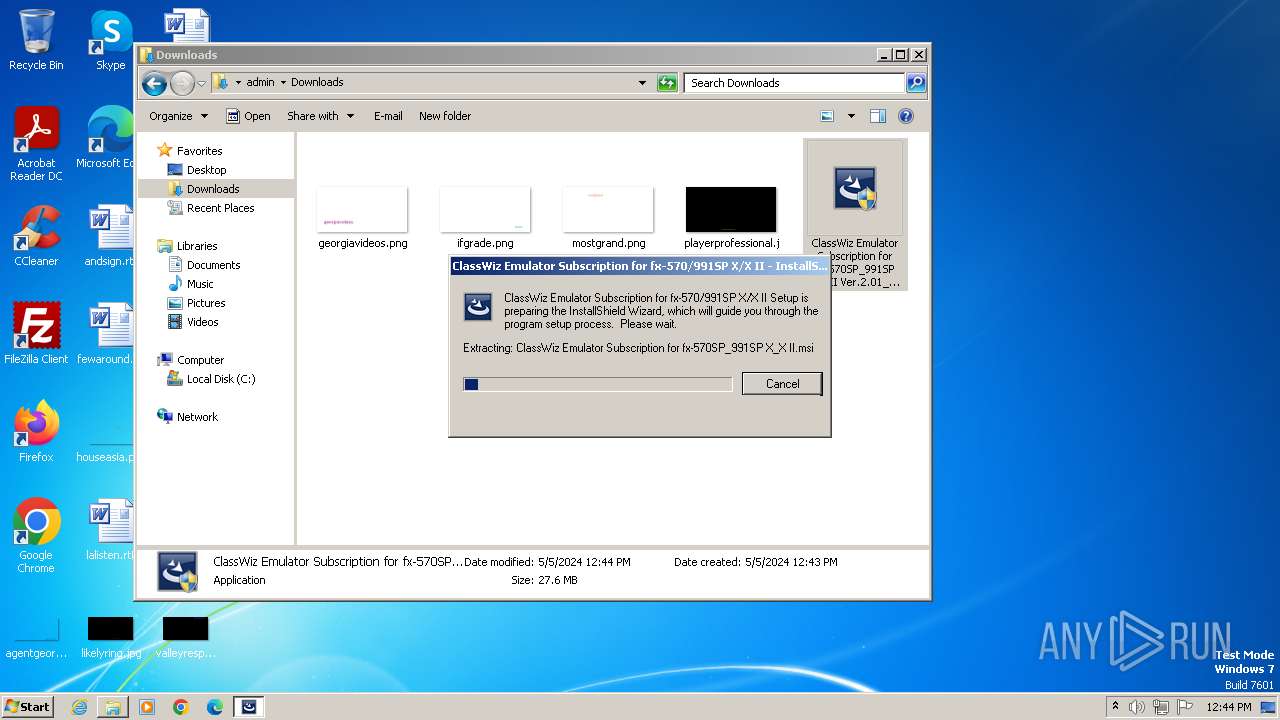Go back in Downloads window
Screen dimensions: 1280x720
click(x=154, y=83)
